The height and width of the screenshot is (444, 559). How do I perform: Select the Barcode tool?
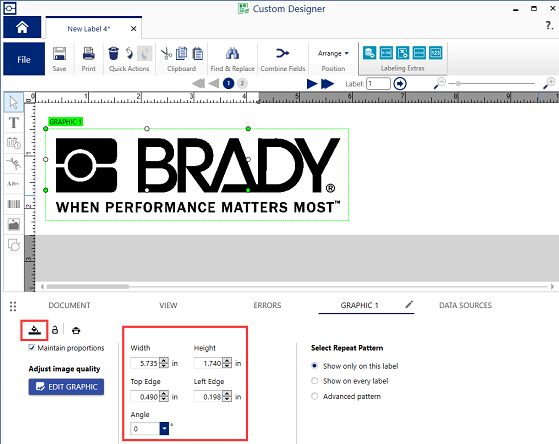pyautogui.click(x=14, y=204)
